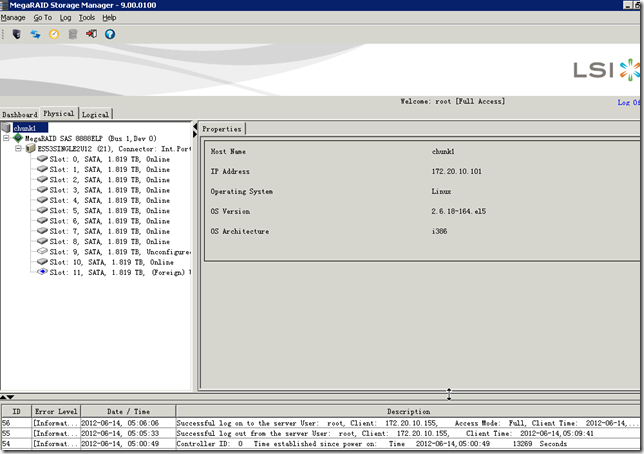Click the Operating System value Linux

click(x=441, y=191)
